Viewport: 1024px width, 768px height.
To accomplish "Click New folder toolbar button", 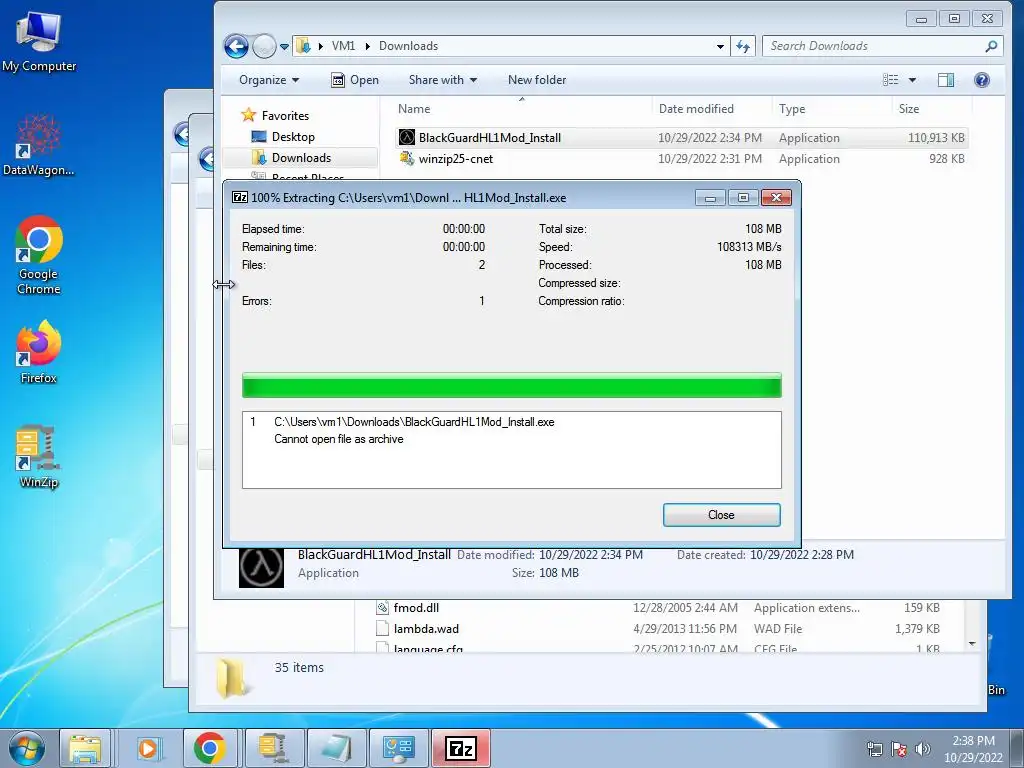I will [537, 80].
